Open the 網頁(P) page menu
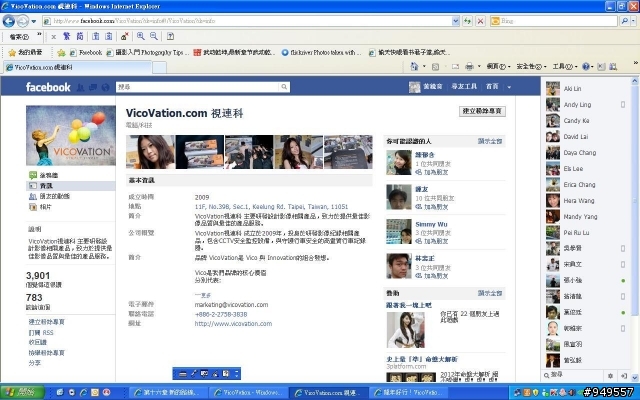Screen dimensions: 640x400 pos(498,66)
